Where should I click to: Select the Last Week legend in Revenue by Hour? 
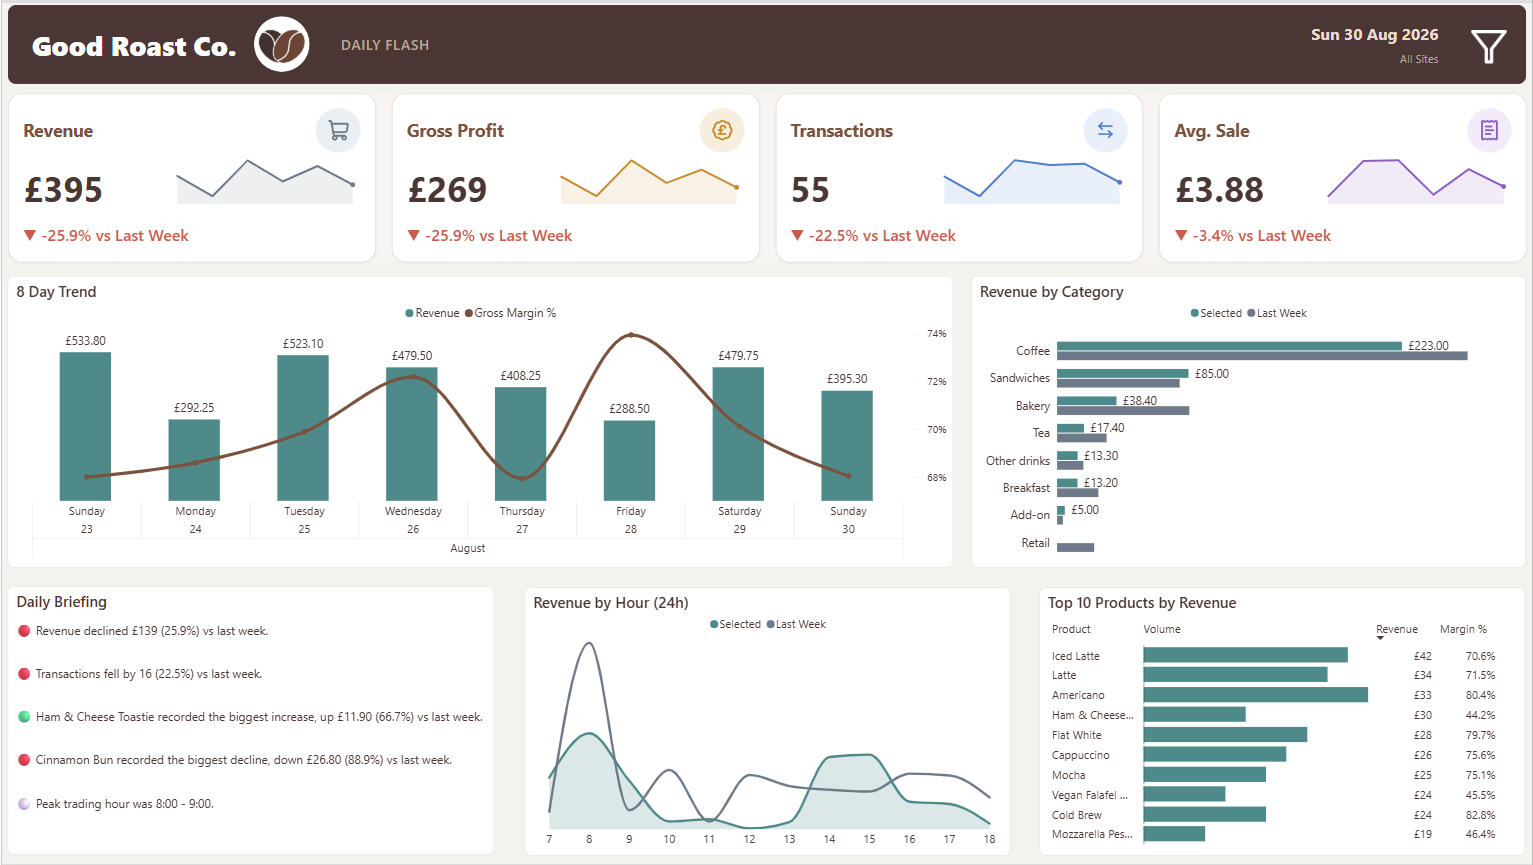(796, 624)
